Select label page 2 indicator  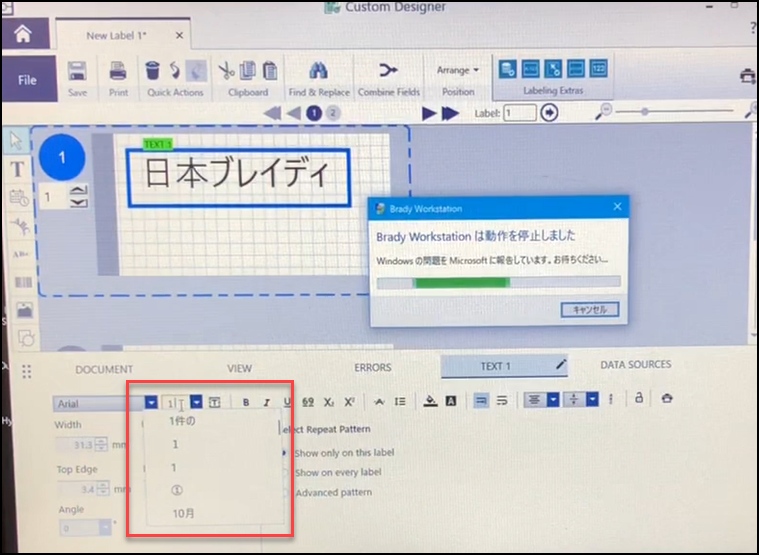coord(333,113)
